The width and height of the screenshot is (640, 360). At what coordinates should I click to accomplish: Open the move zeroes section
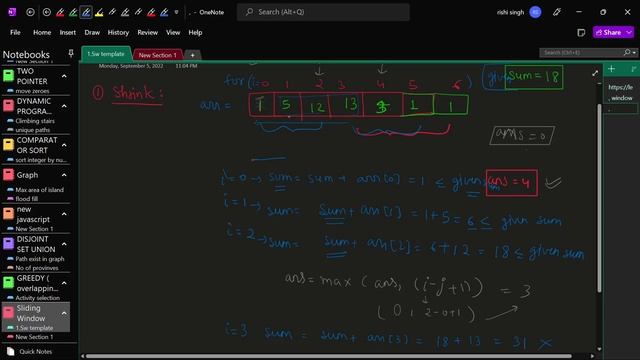click(x=32, y=91)
